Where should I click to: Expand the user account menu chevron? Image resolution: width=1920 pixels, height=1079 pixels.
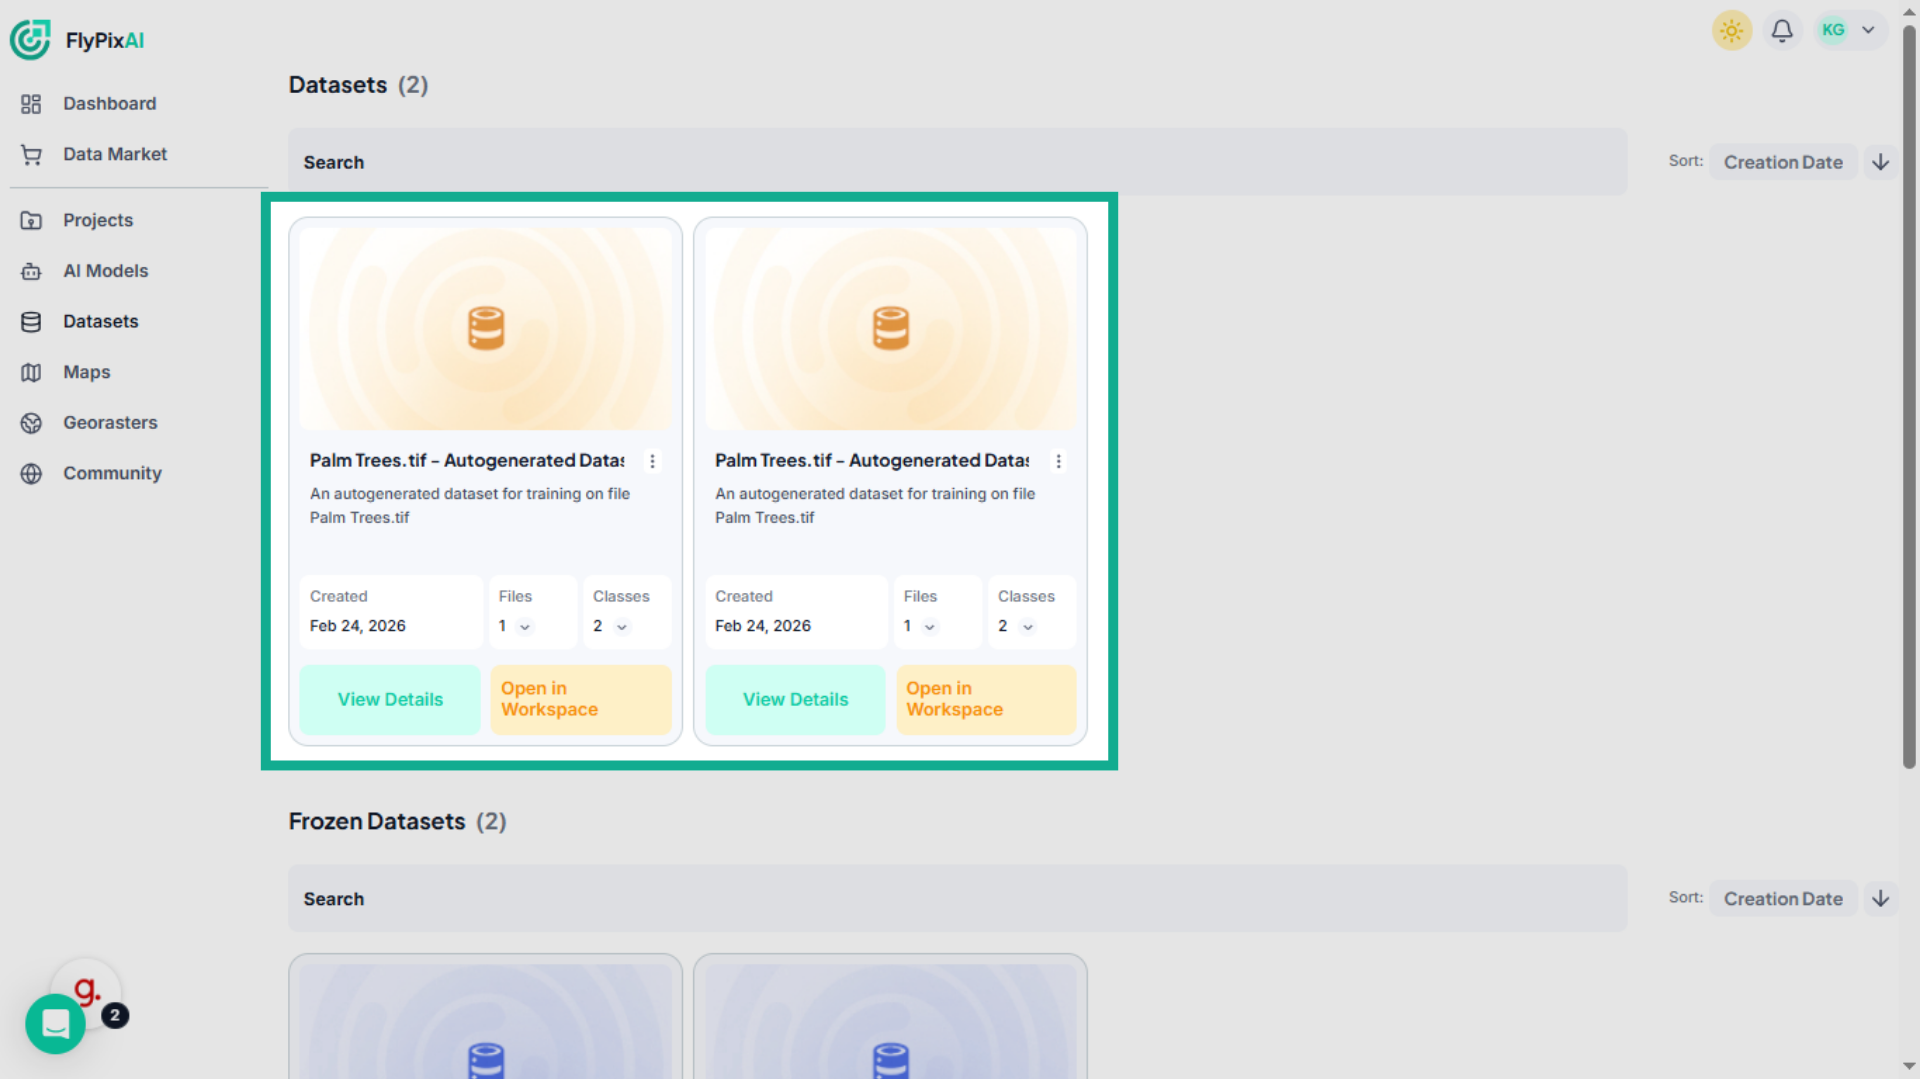point(1868,30)
